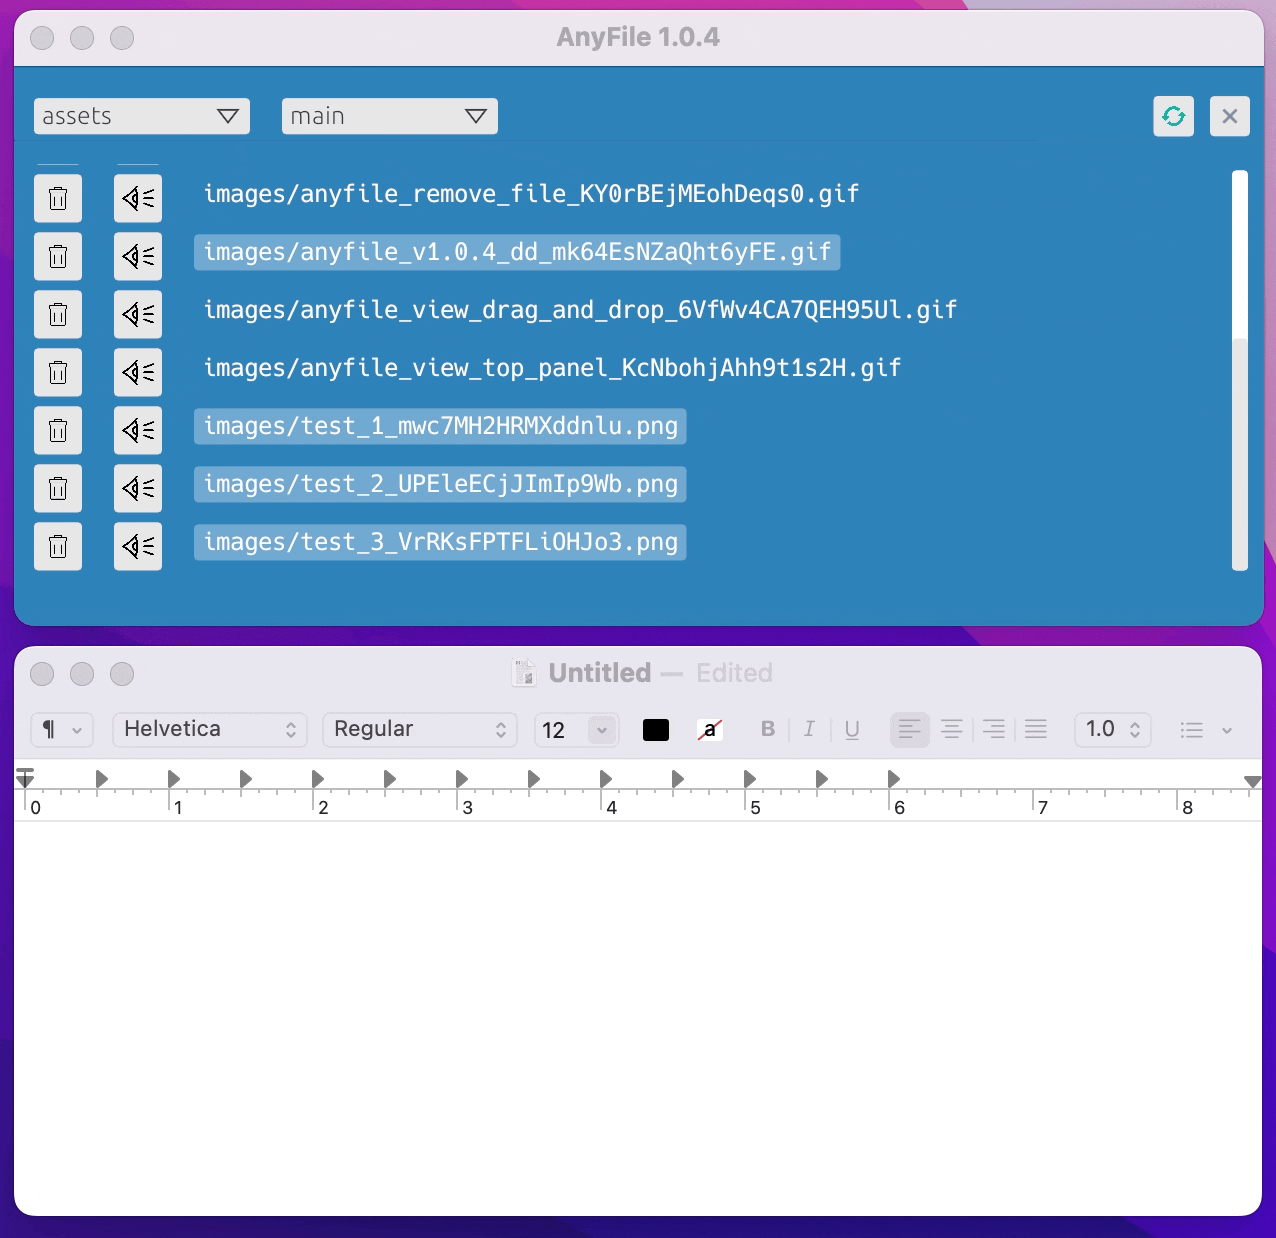Image resolution: width=1276 pixels, height=1238 pixels.
Task: Justify the text
Action: 1036,730
